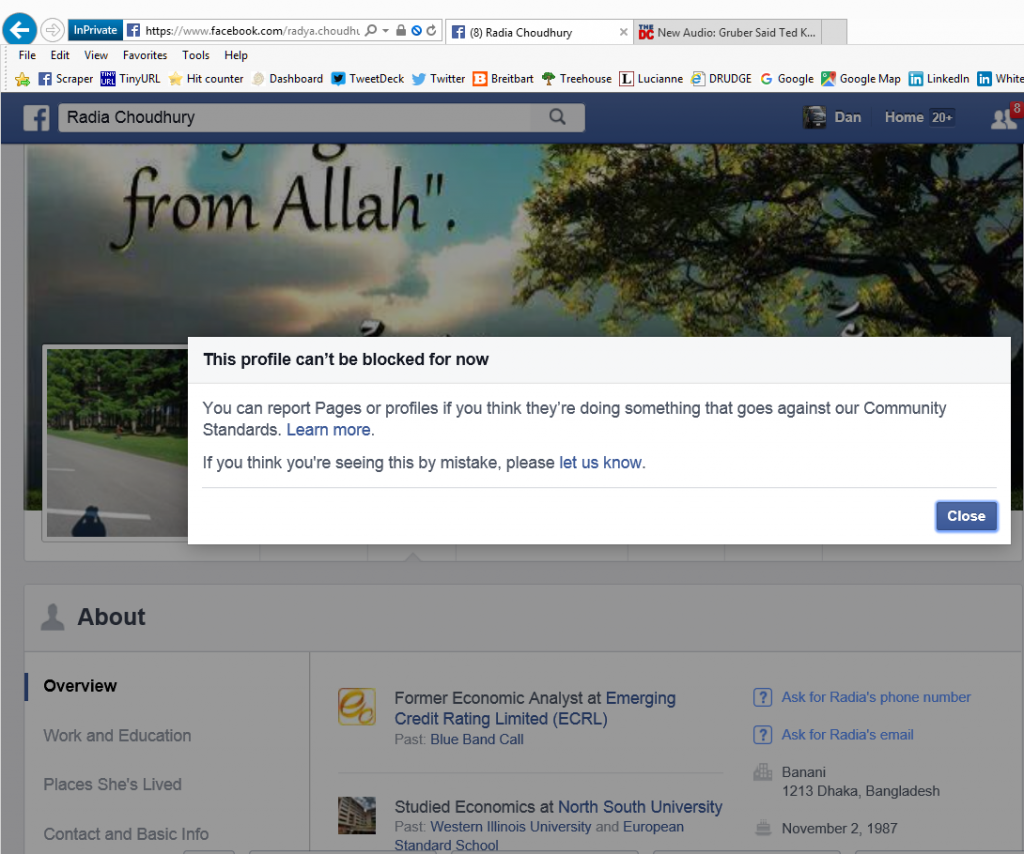The image size is (1024, 854).
Task: Click the About heading
Action: coord(112,618)
